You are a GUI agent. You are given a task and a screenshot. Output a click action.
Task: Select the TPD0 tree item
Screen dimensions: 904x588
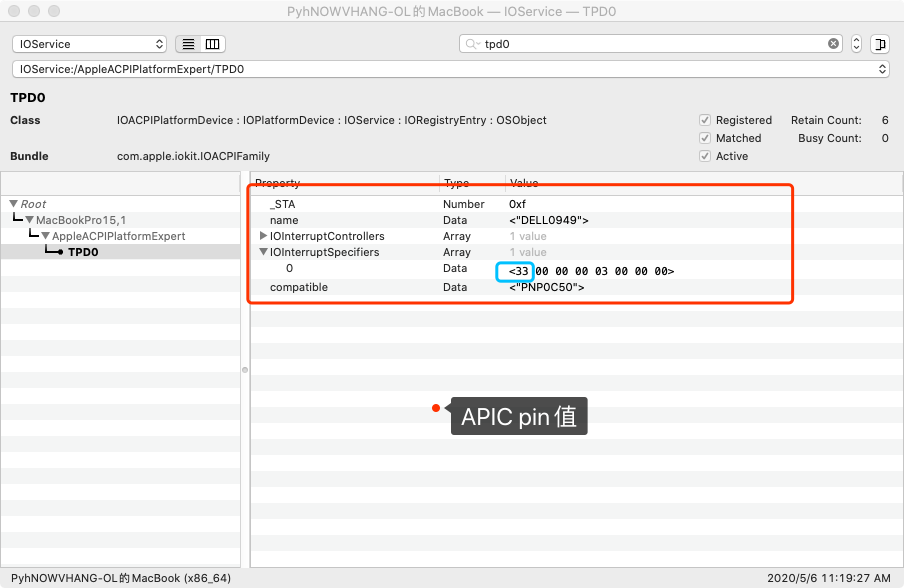83,252
